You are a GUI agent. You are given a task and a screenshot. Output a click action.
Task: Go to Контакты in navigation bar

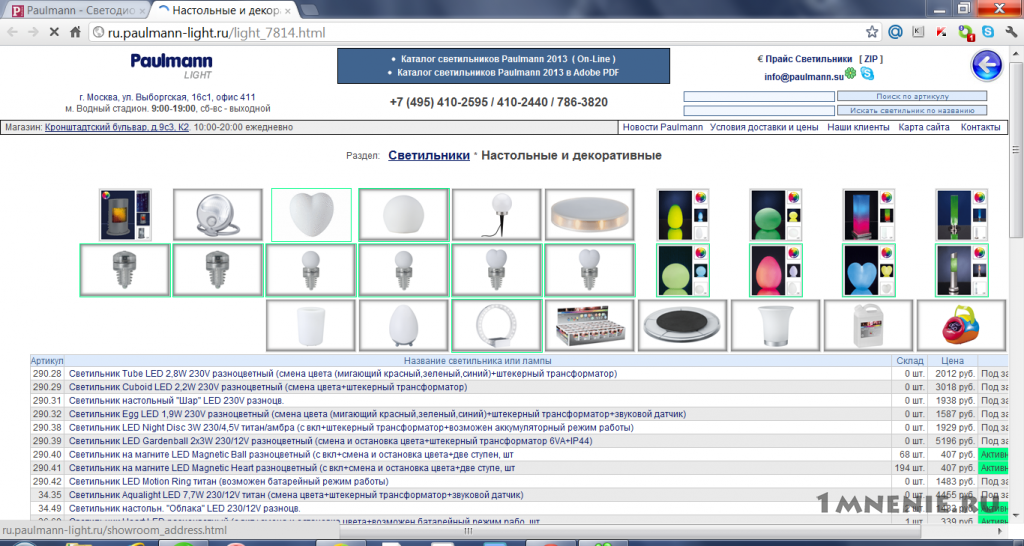click(980, 127)
